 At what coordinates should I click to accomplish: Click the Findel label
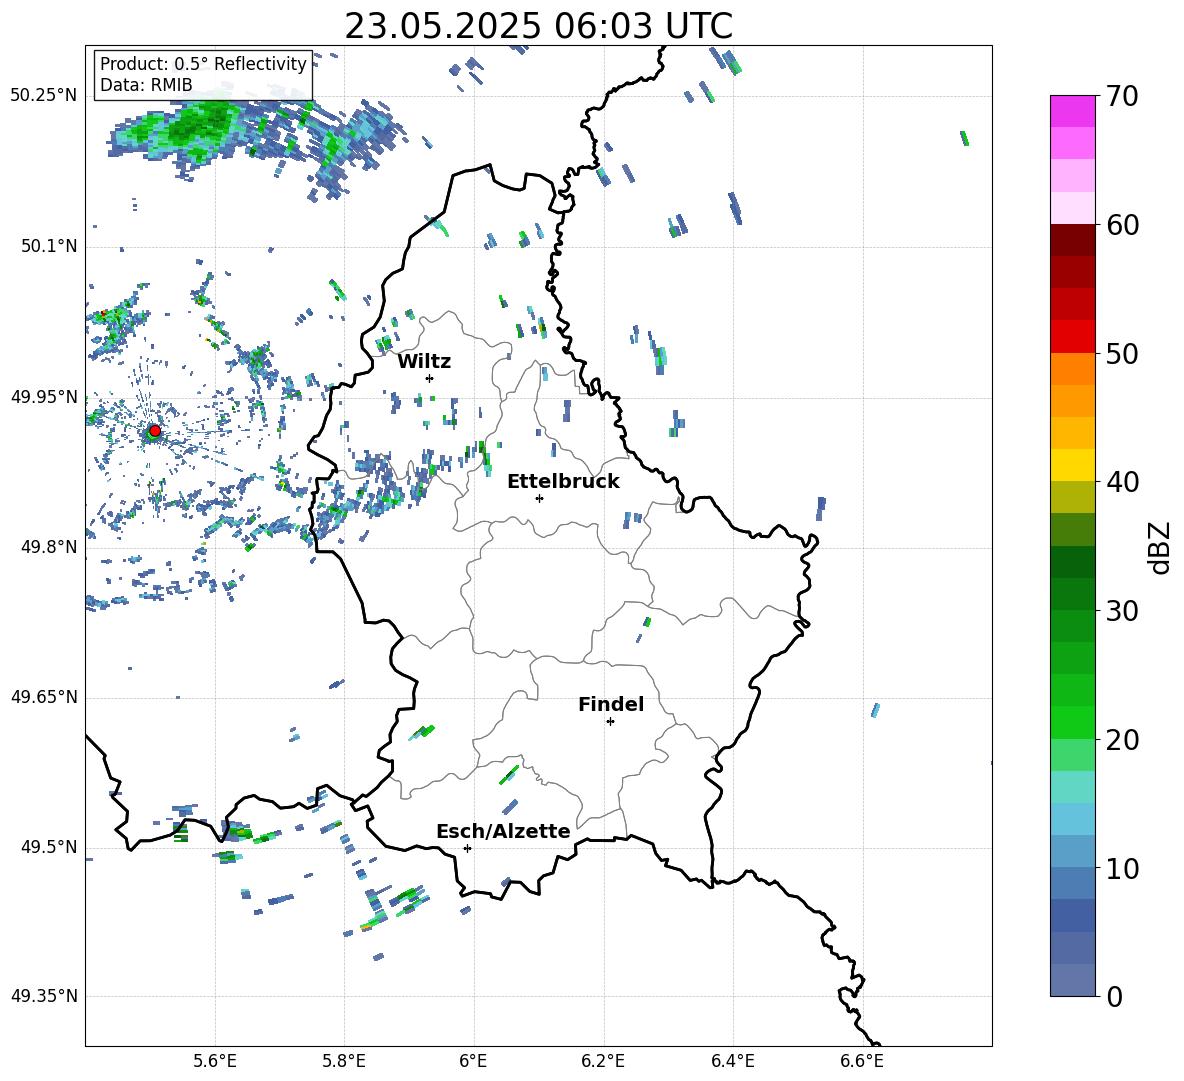tap(611, 704)
